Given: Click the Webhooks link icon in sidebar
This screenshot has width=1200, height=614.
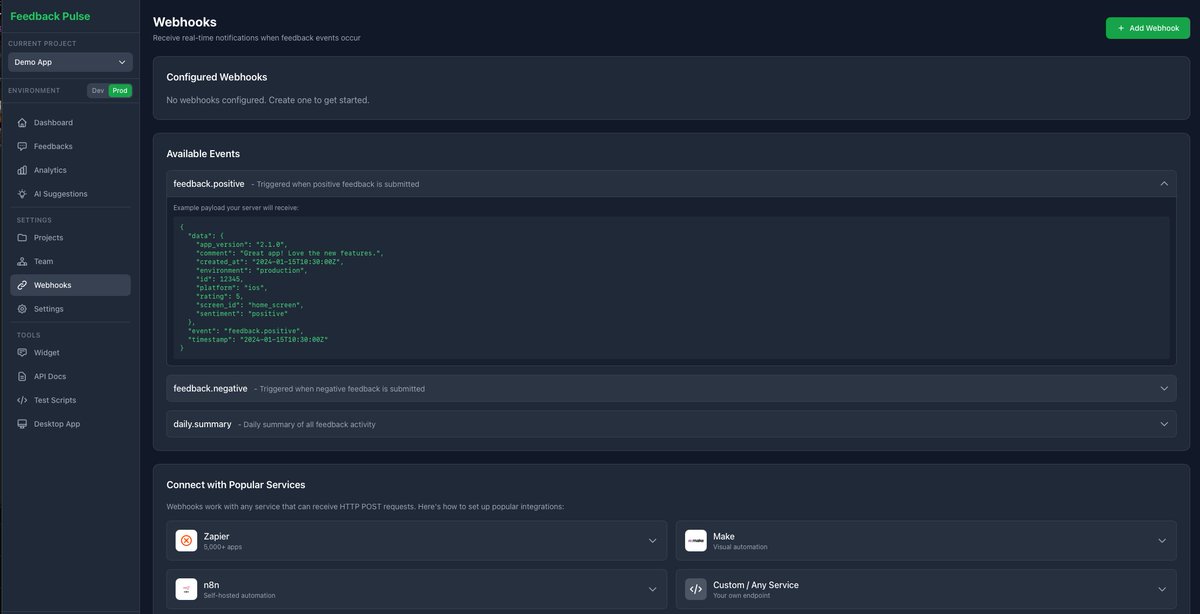Looking at the screenshot, I should coord(23,285).
